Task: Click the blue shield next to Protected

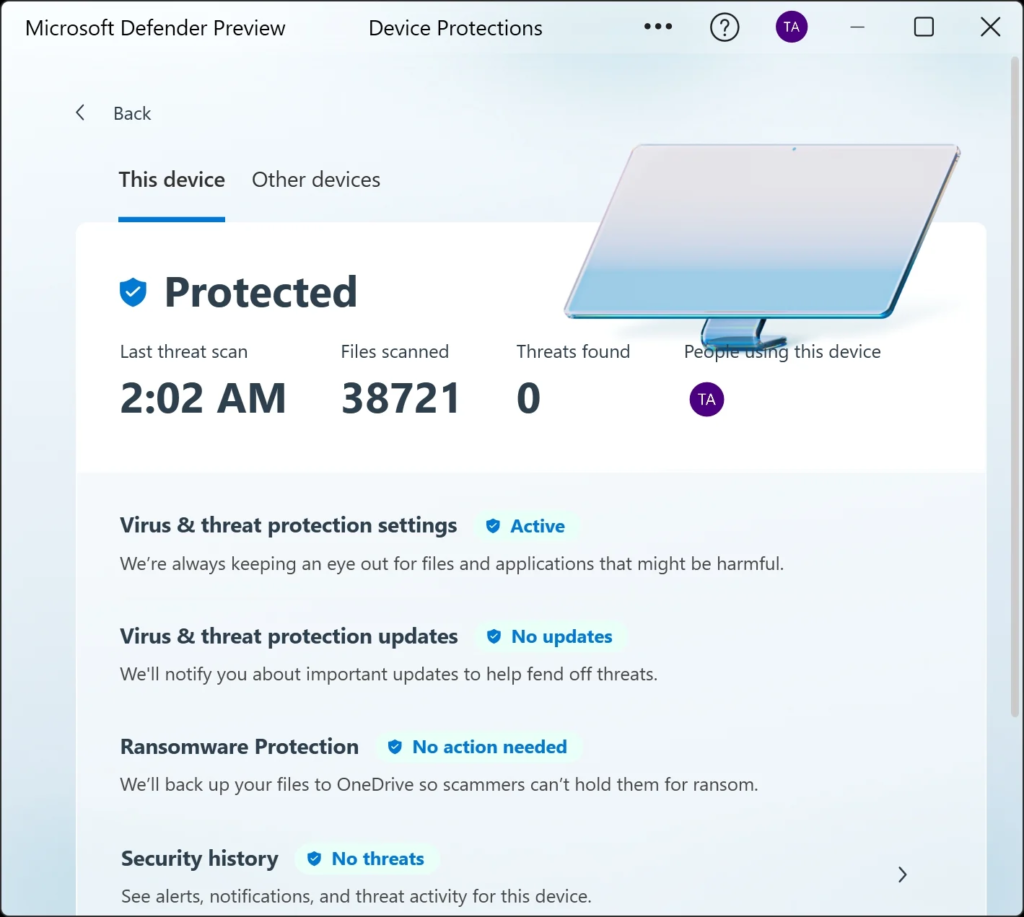Action: [133, 292]
